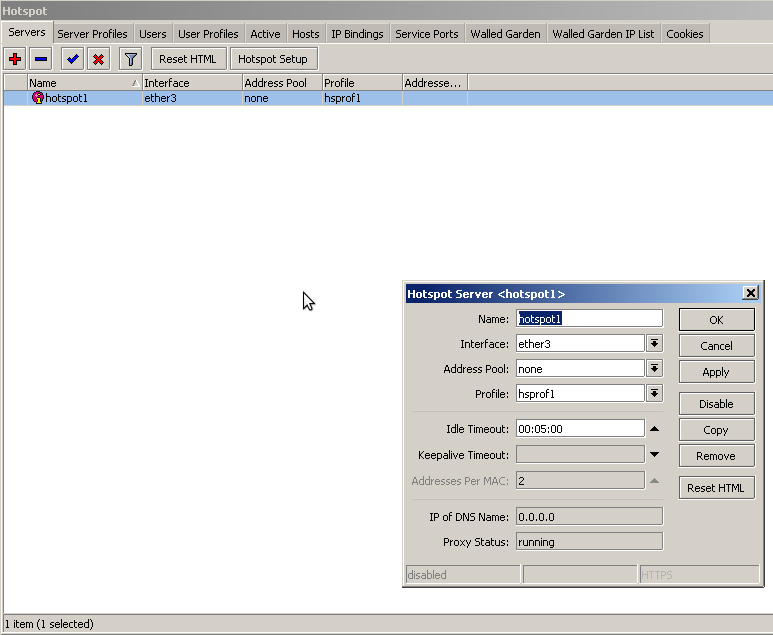Click the red X Disable icon

coord(98,59)
